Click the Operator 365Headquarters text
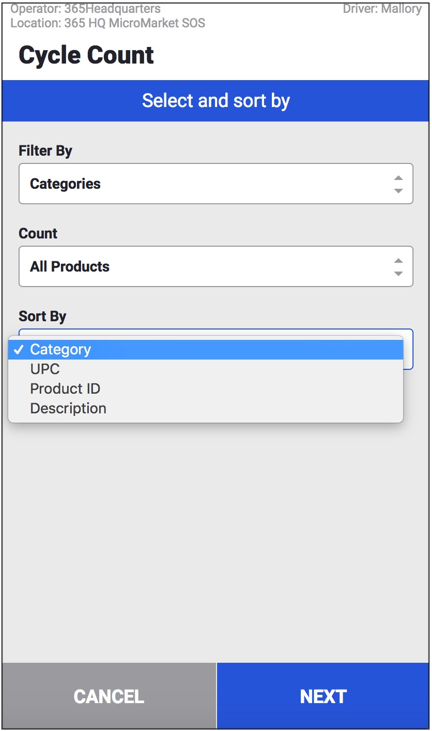This screenshot has width=432, height=731. pyautogui.click(x=85, y=9)
